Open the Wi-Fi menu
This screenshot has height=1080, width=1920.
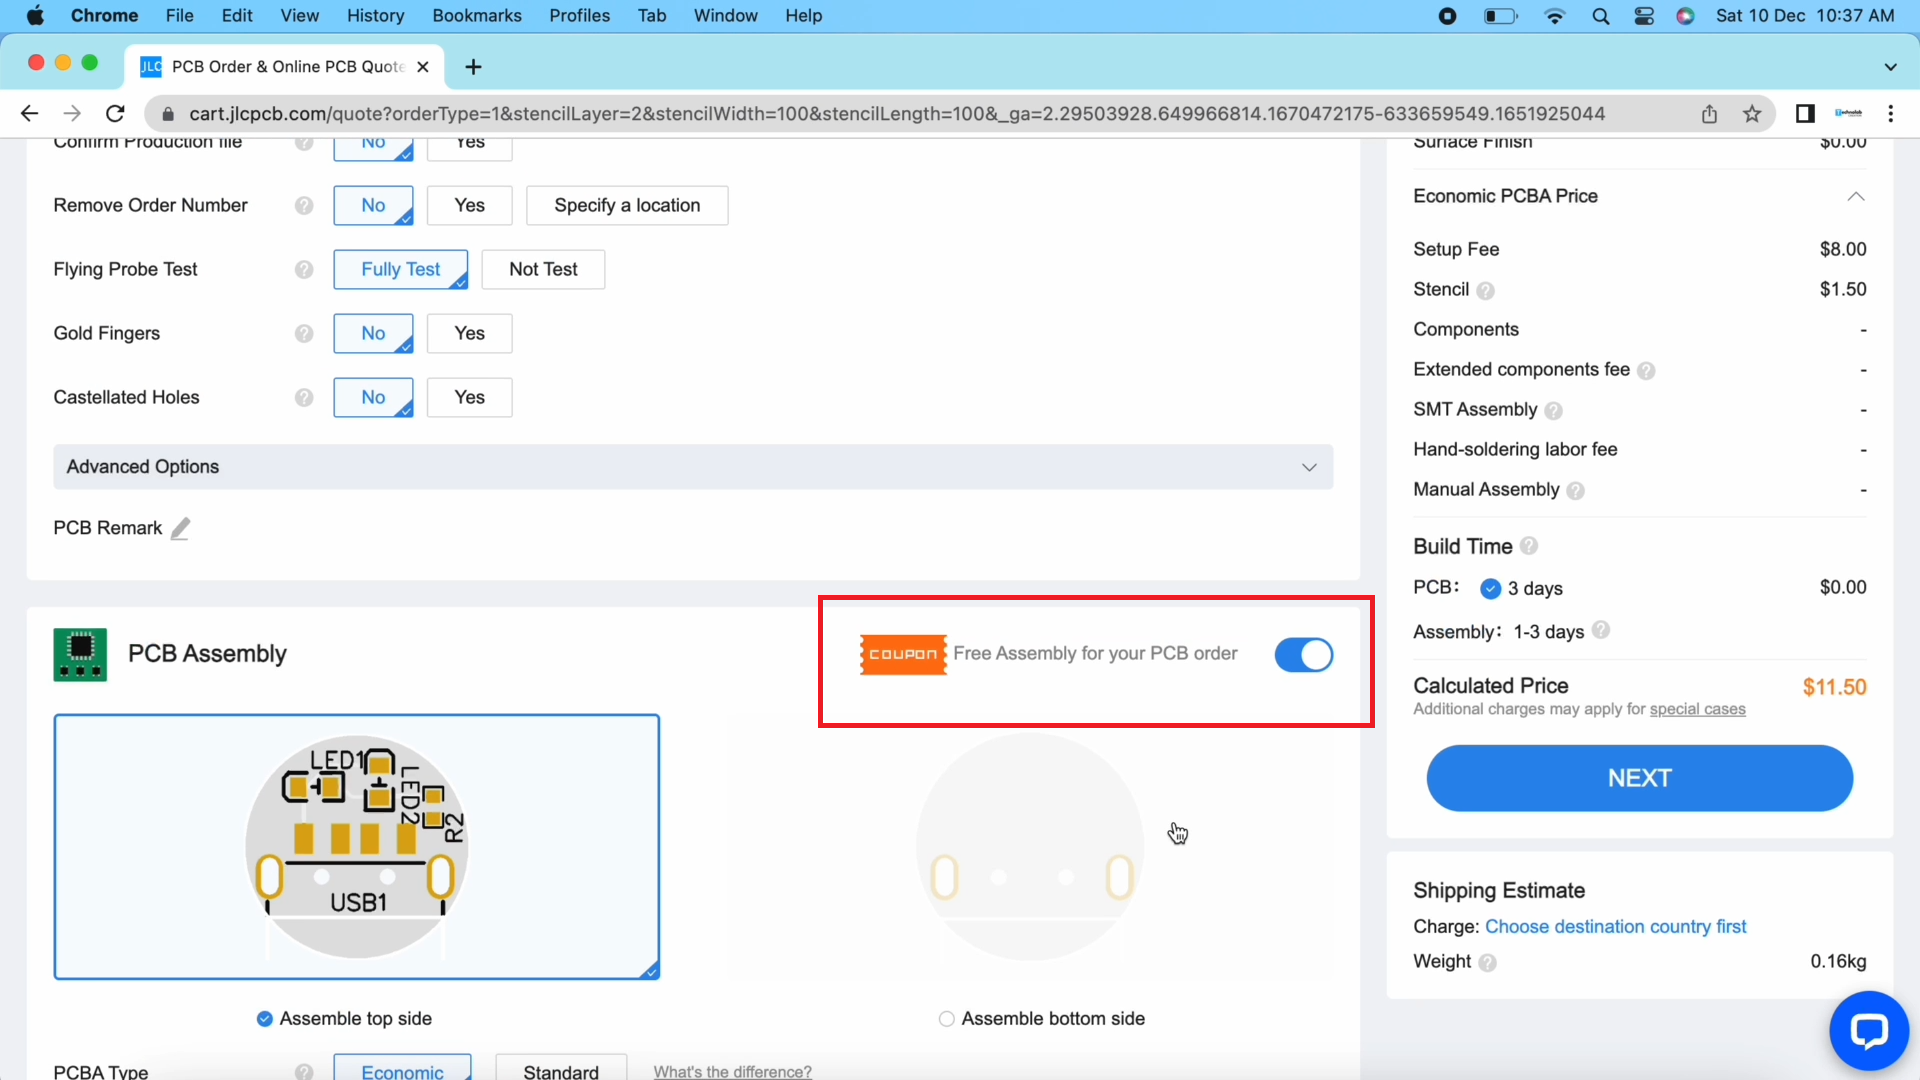click(1554, 16)
